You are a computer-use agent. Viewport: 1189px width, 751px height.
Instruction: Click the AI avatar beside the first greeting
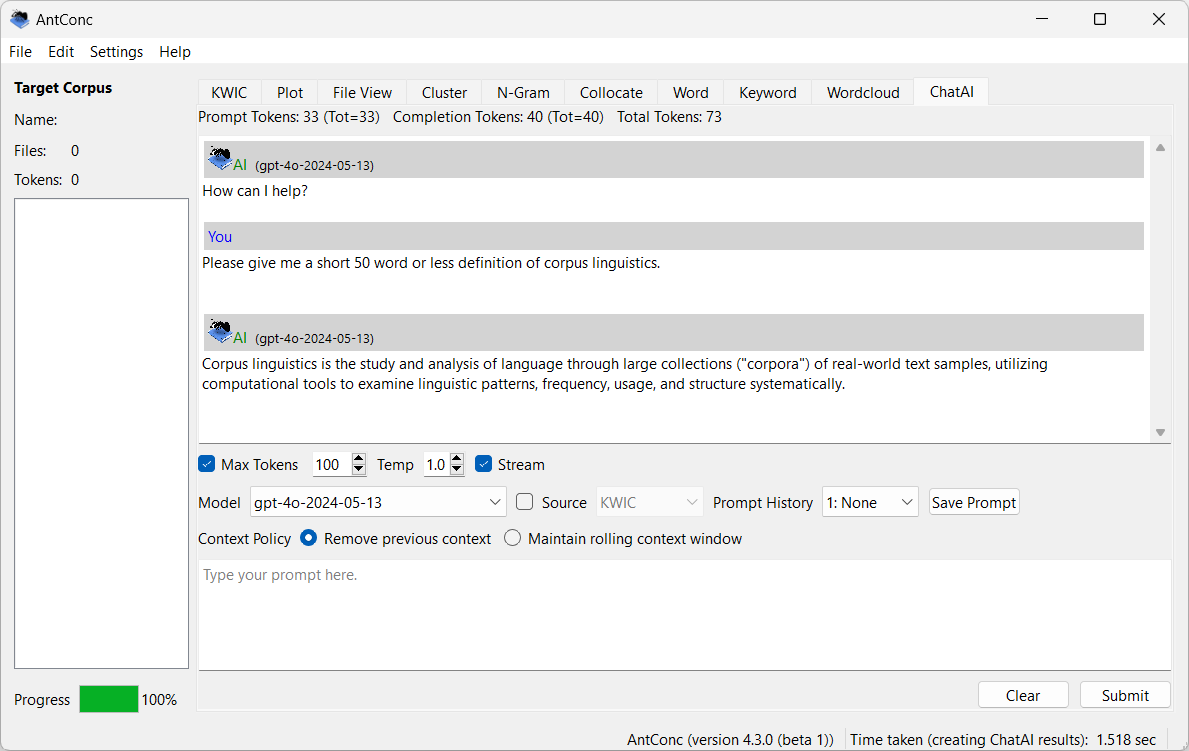[x=221, y=158]
